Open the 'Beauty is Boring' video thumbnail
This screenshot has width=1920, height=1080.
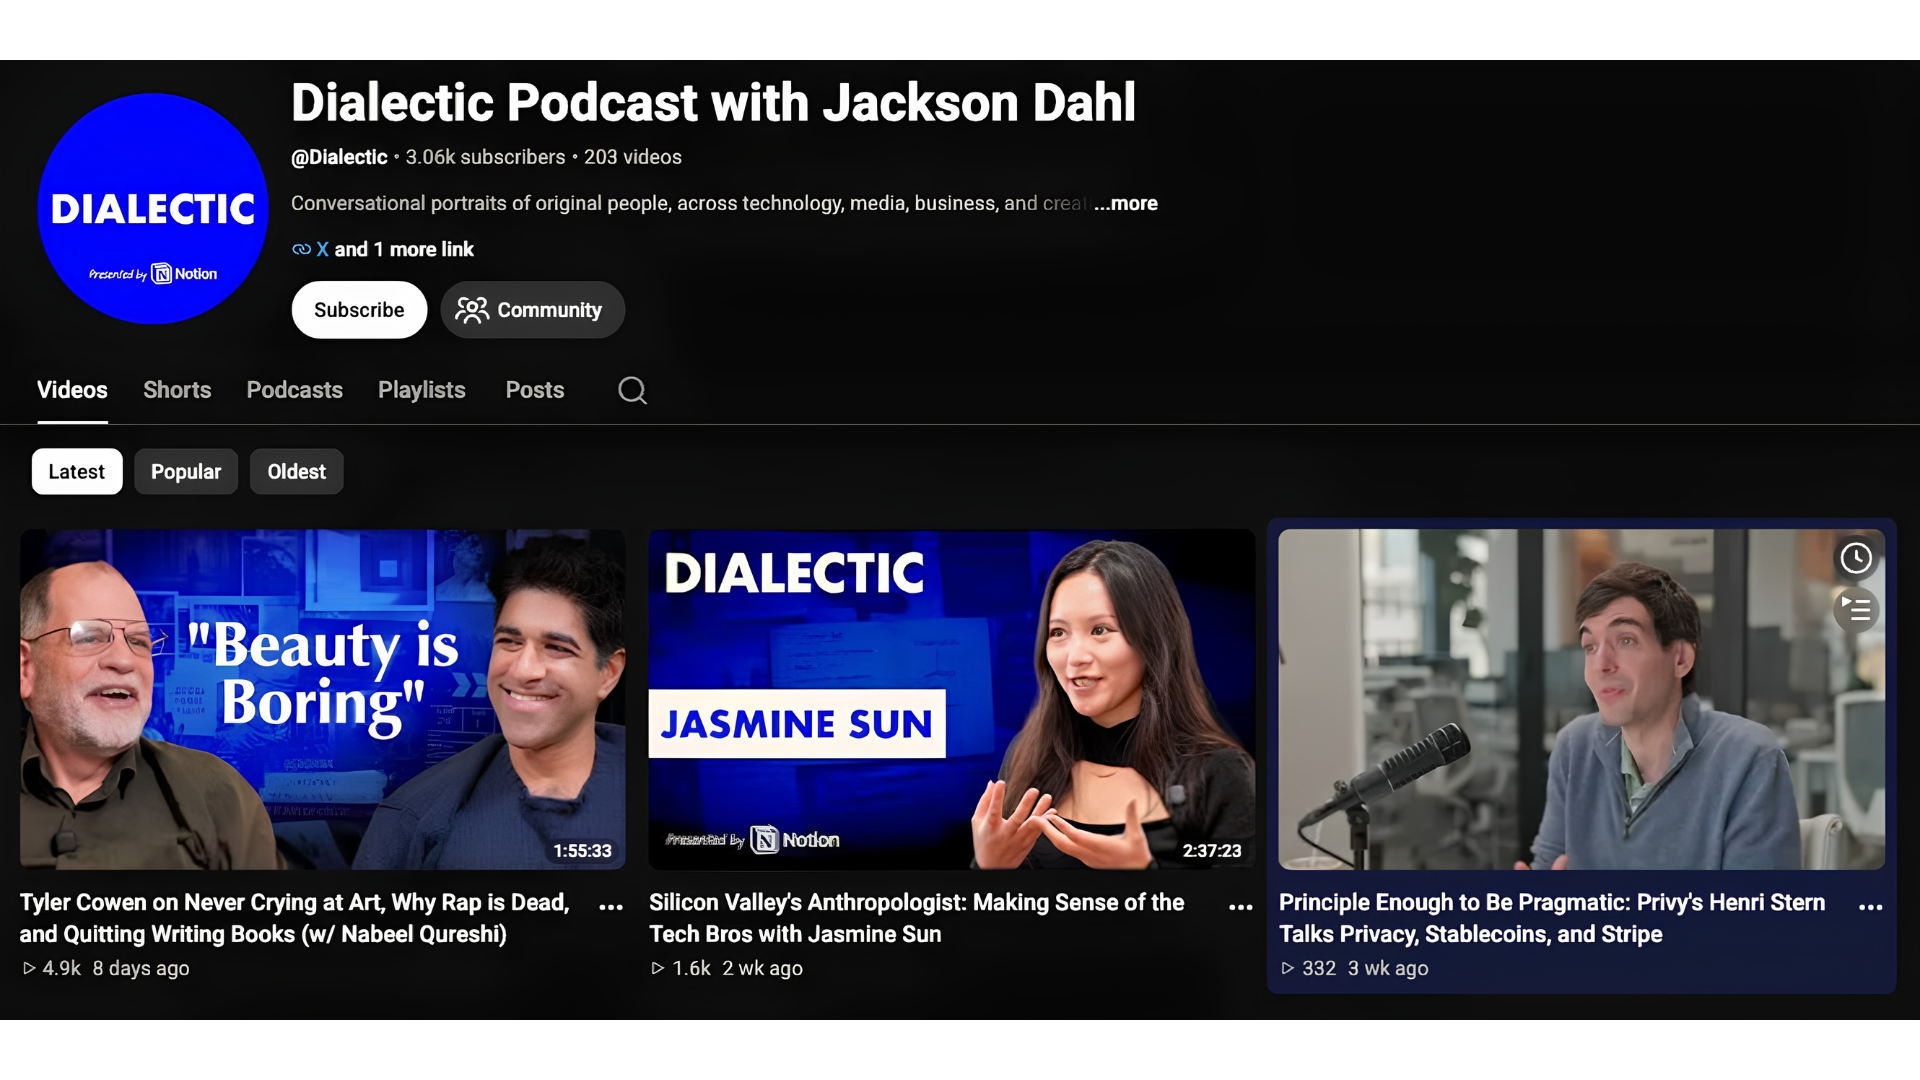323,699
